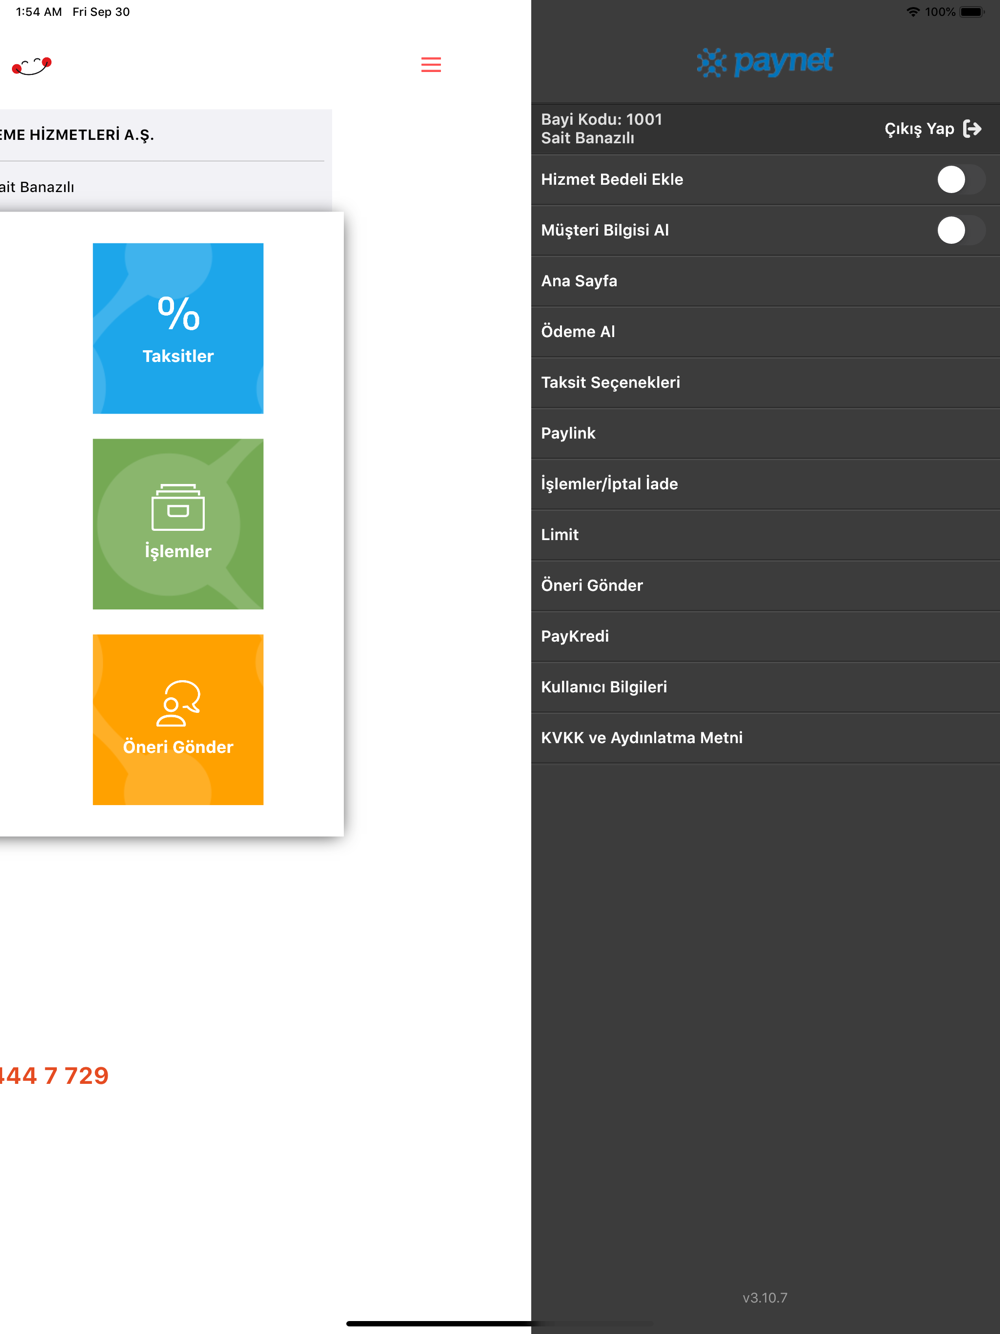Screen dimensions: 1000x1334
Task: Tap the Banazılı name in the main page
Action: (37, 187)
